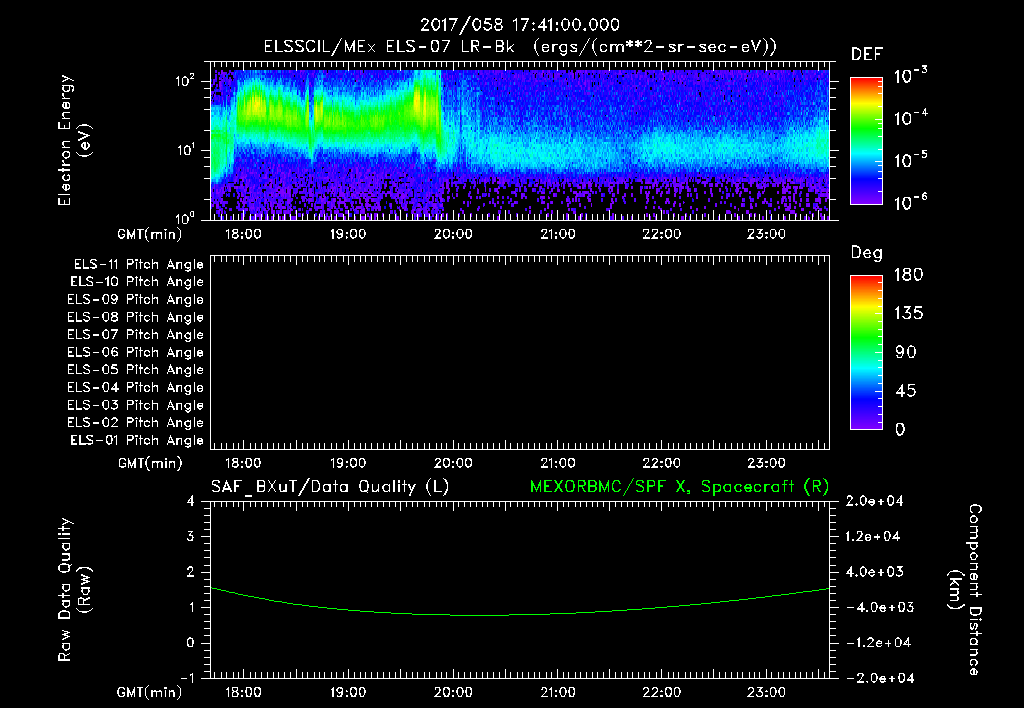Select the ELS-10 Pitch Angle label
Image resolution: width=1024 pixels, height=708 pixels.
click(137, 282)
